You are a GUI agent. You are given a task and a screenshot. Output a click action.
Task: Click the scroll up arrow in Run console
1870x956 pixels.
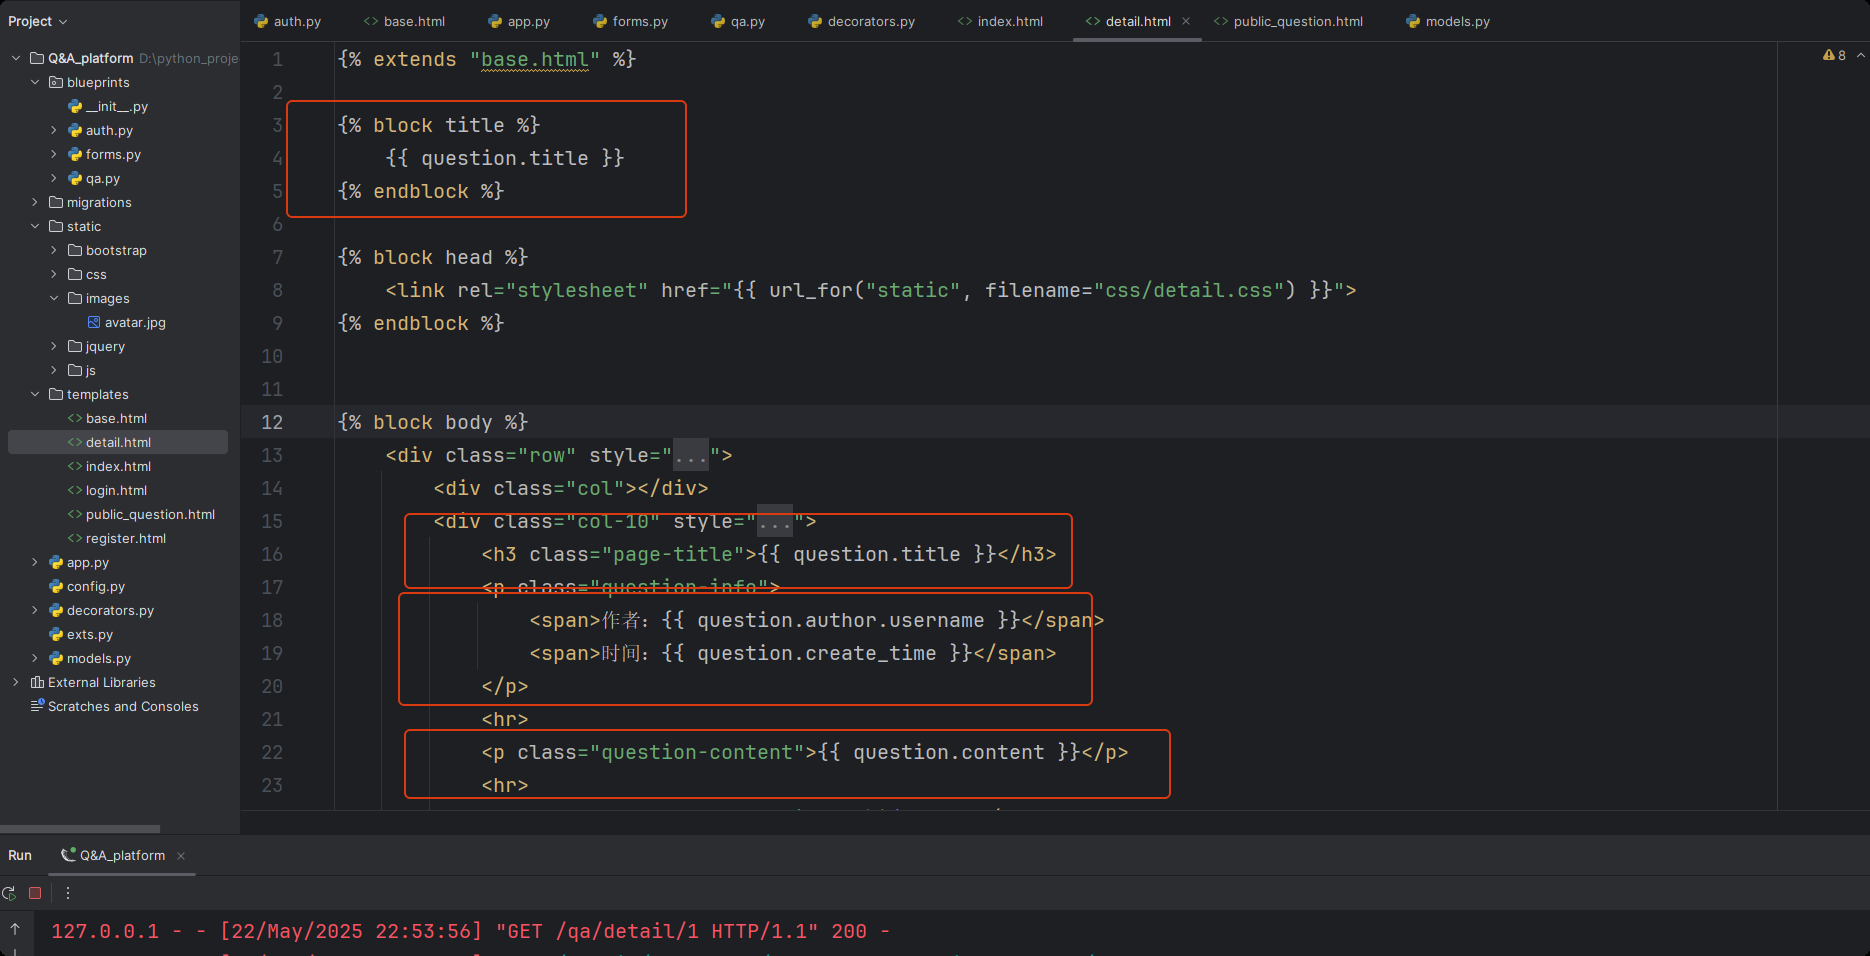pyautogui.click(x=15, y=929)
